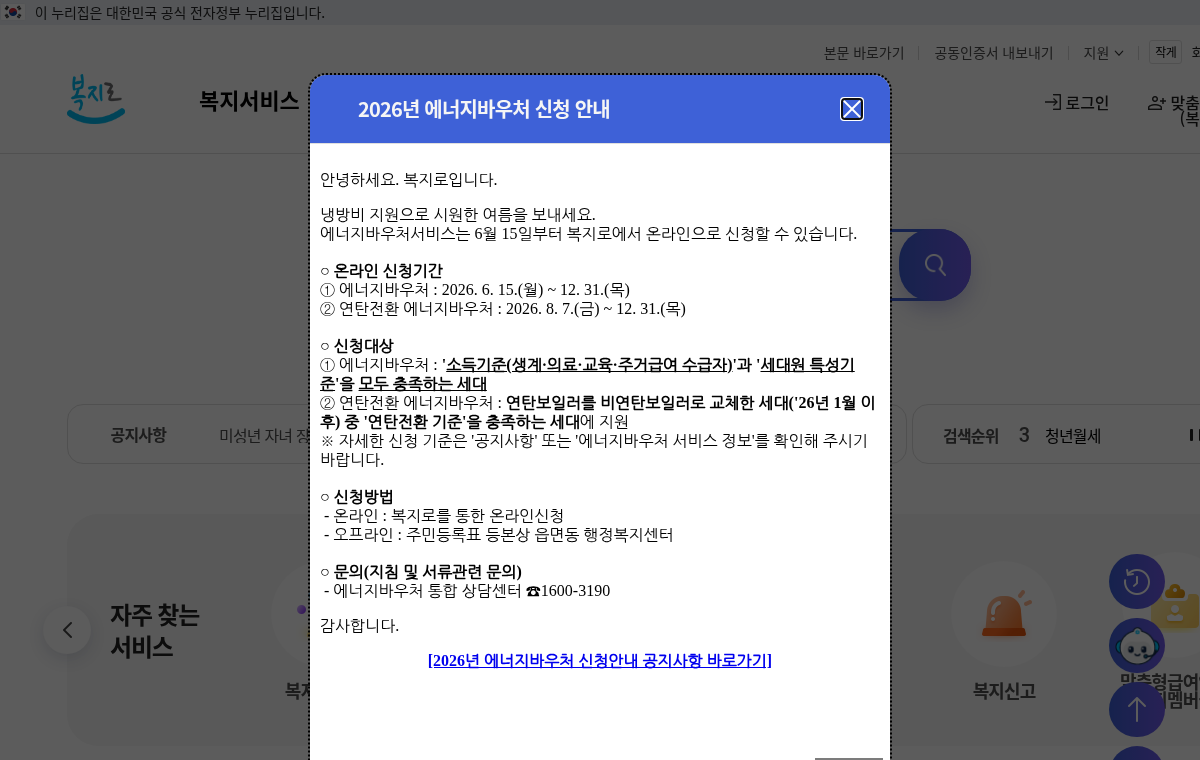This screenshot has height=760, width=1200.
Task: Click the Korean flag government site icon
Action: 13,12
